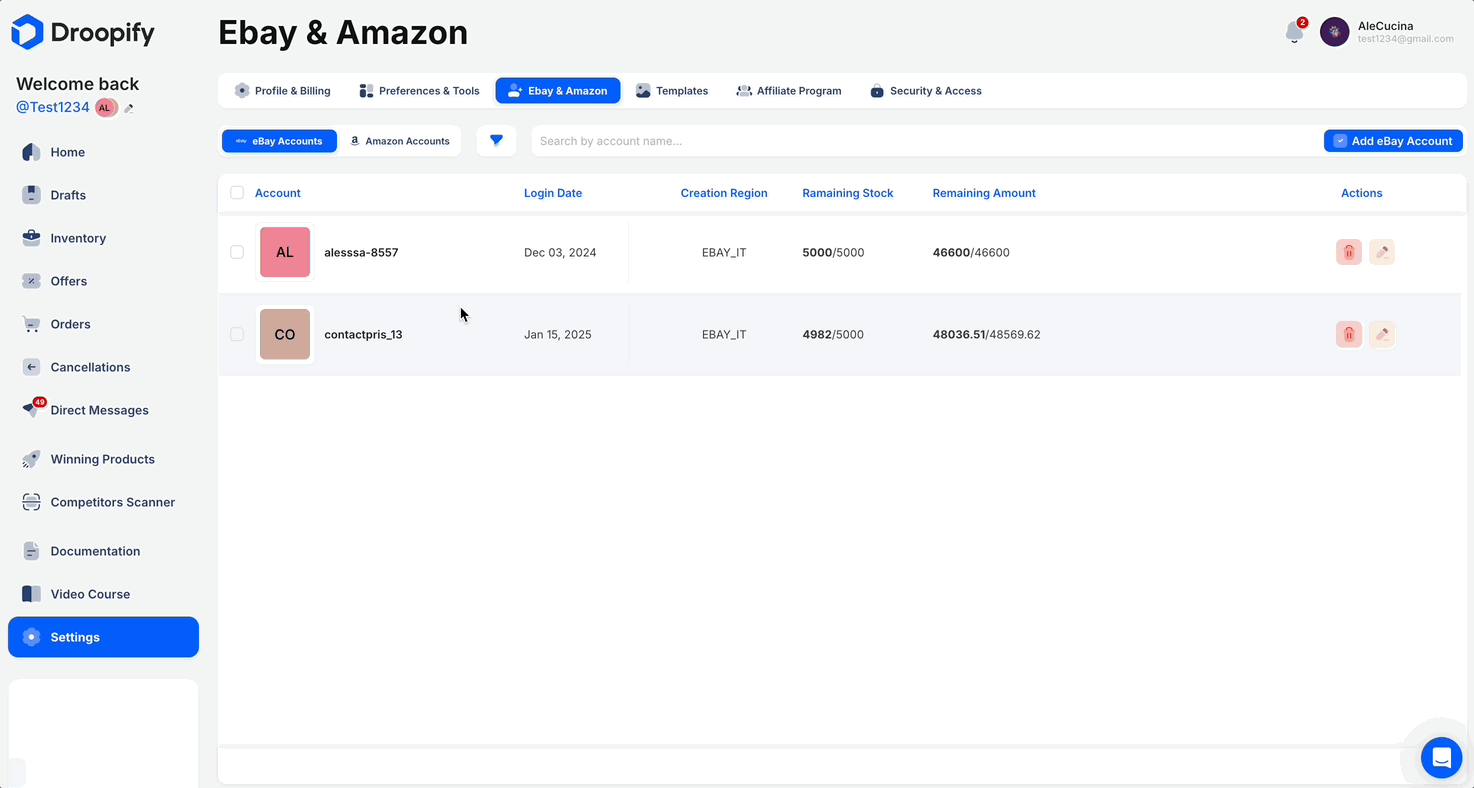The width and height of the screenshot is (1474, 788).
Task: Go to the Security & Access tab
Action: (x=926, y=91)
